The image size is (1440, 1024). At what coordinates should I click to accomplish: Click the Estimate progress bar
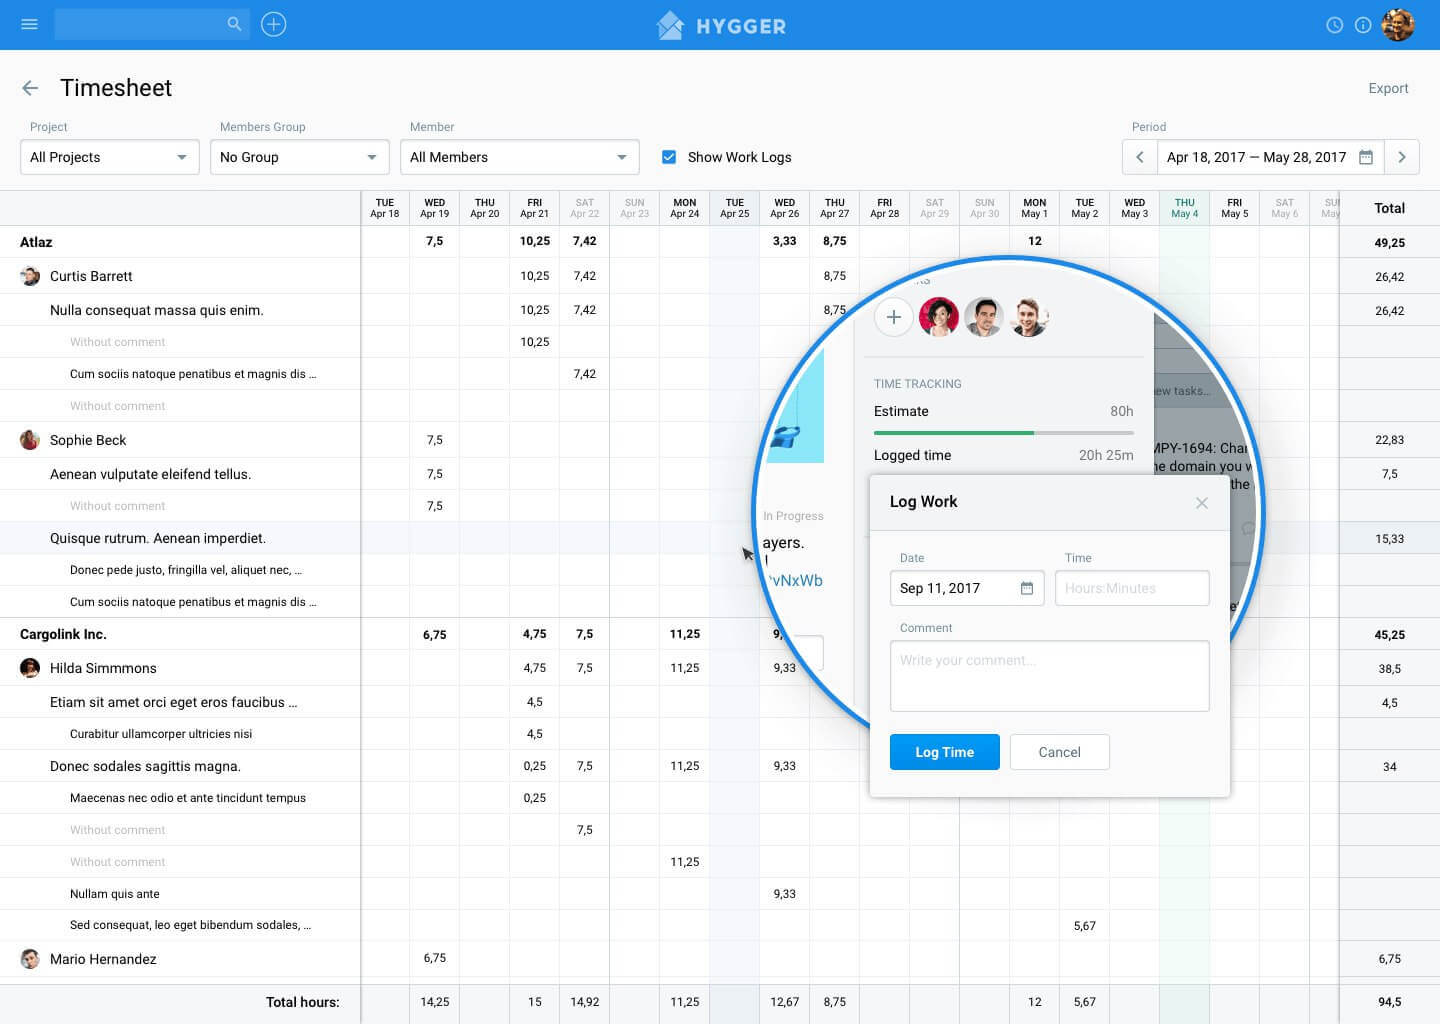tap(1003, 433)
